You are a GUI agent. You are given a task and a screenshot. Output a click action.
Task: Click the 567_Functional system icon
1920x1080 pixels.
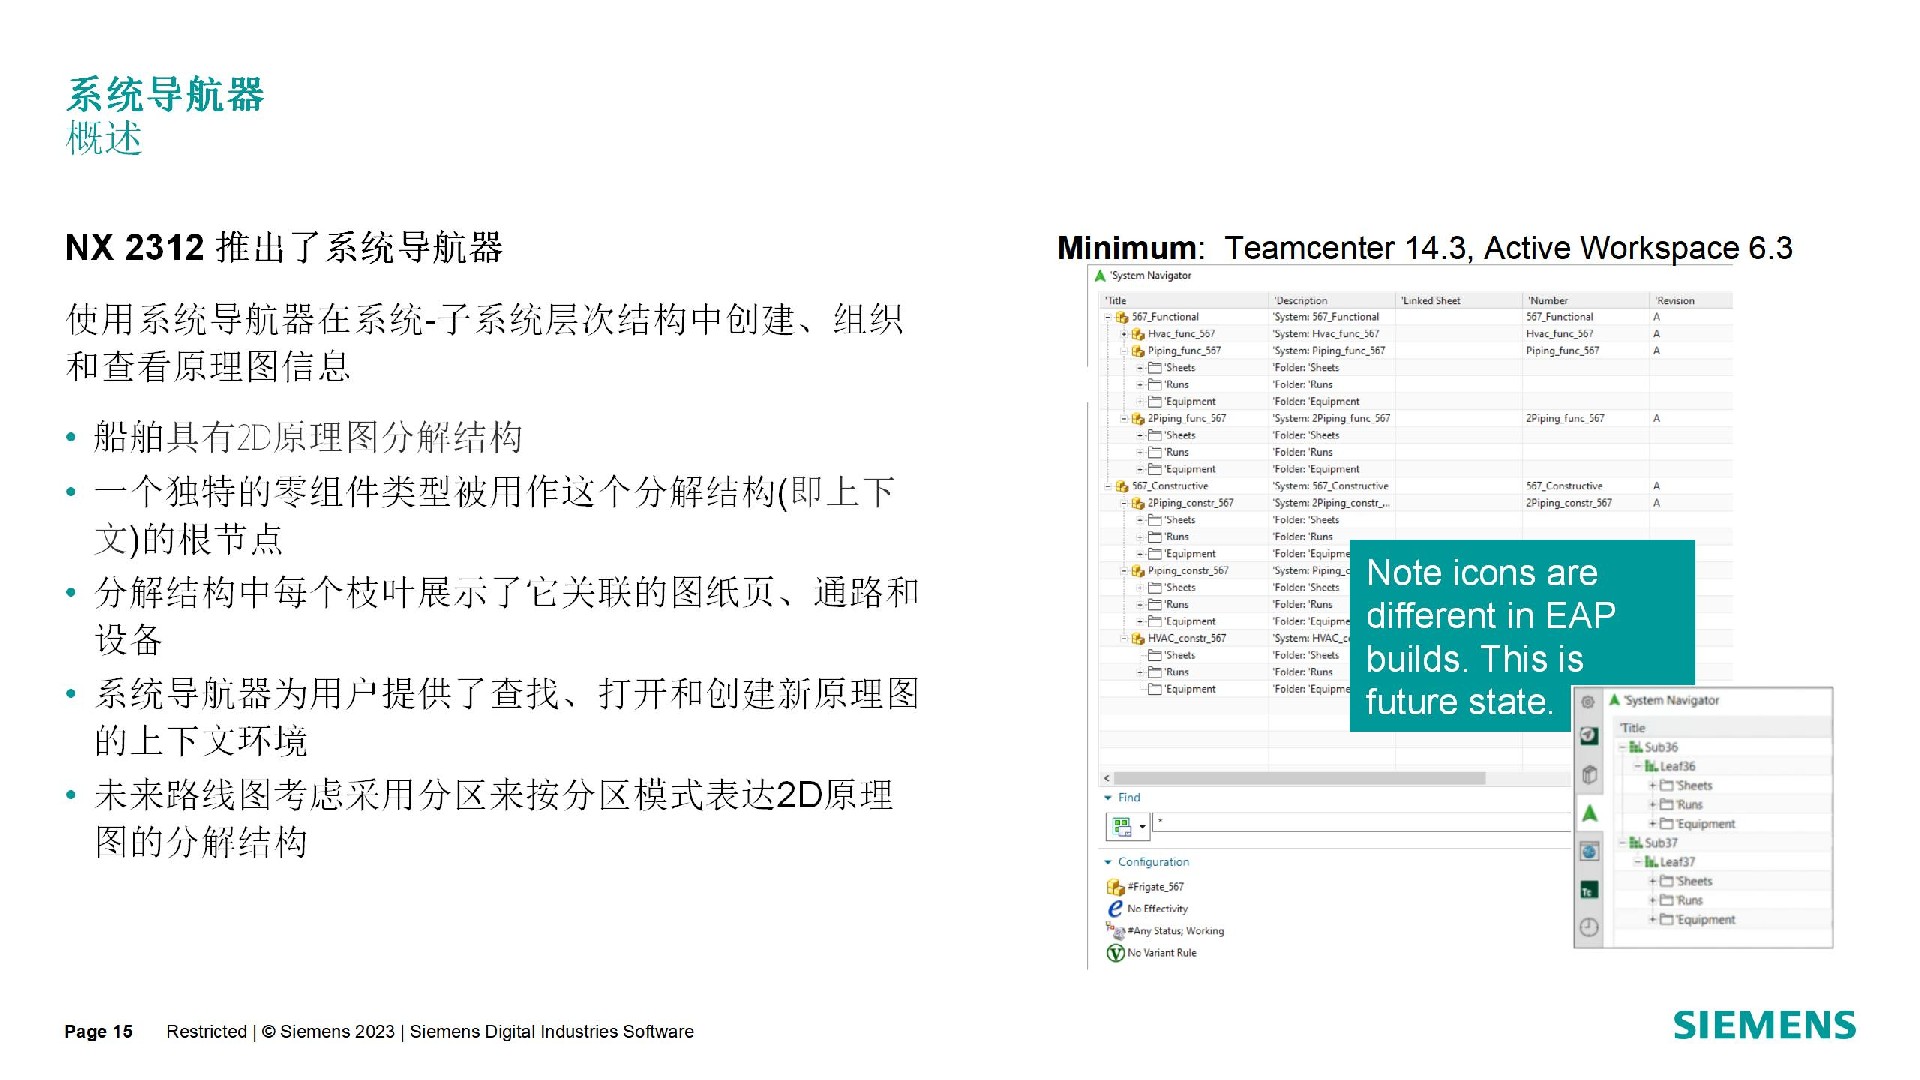click(x=1122, y=318)
